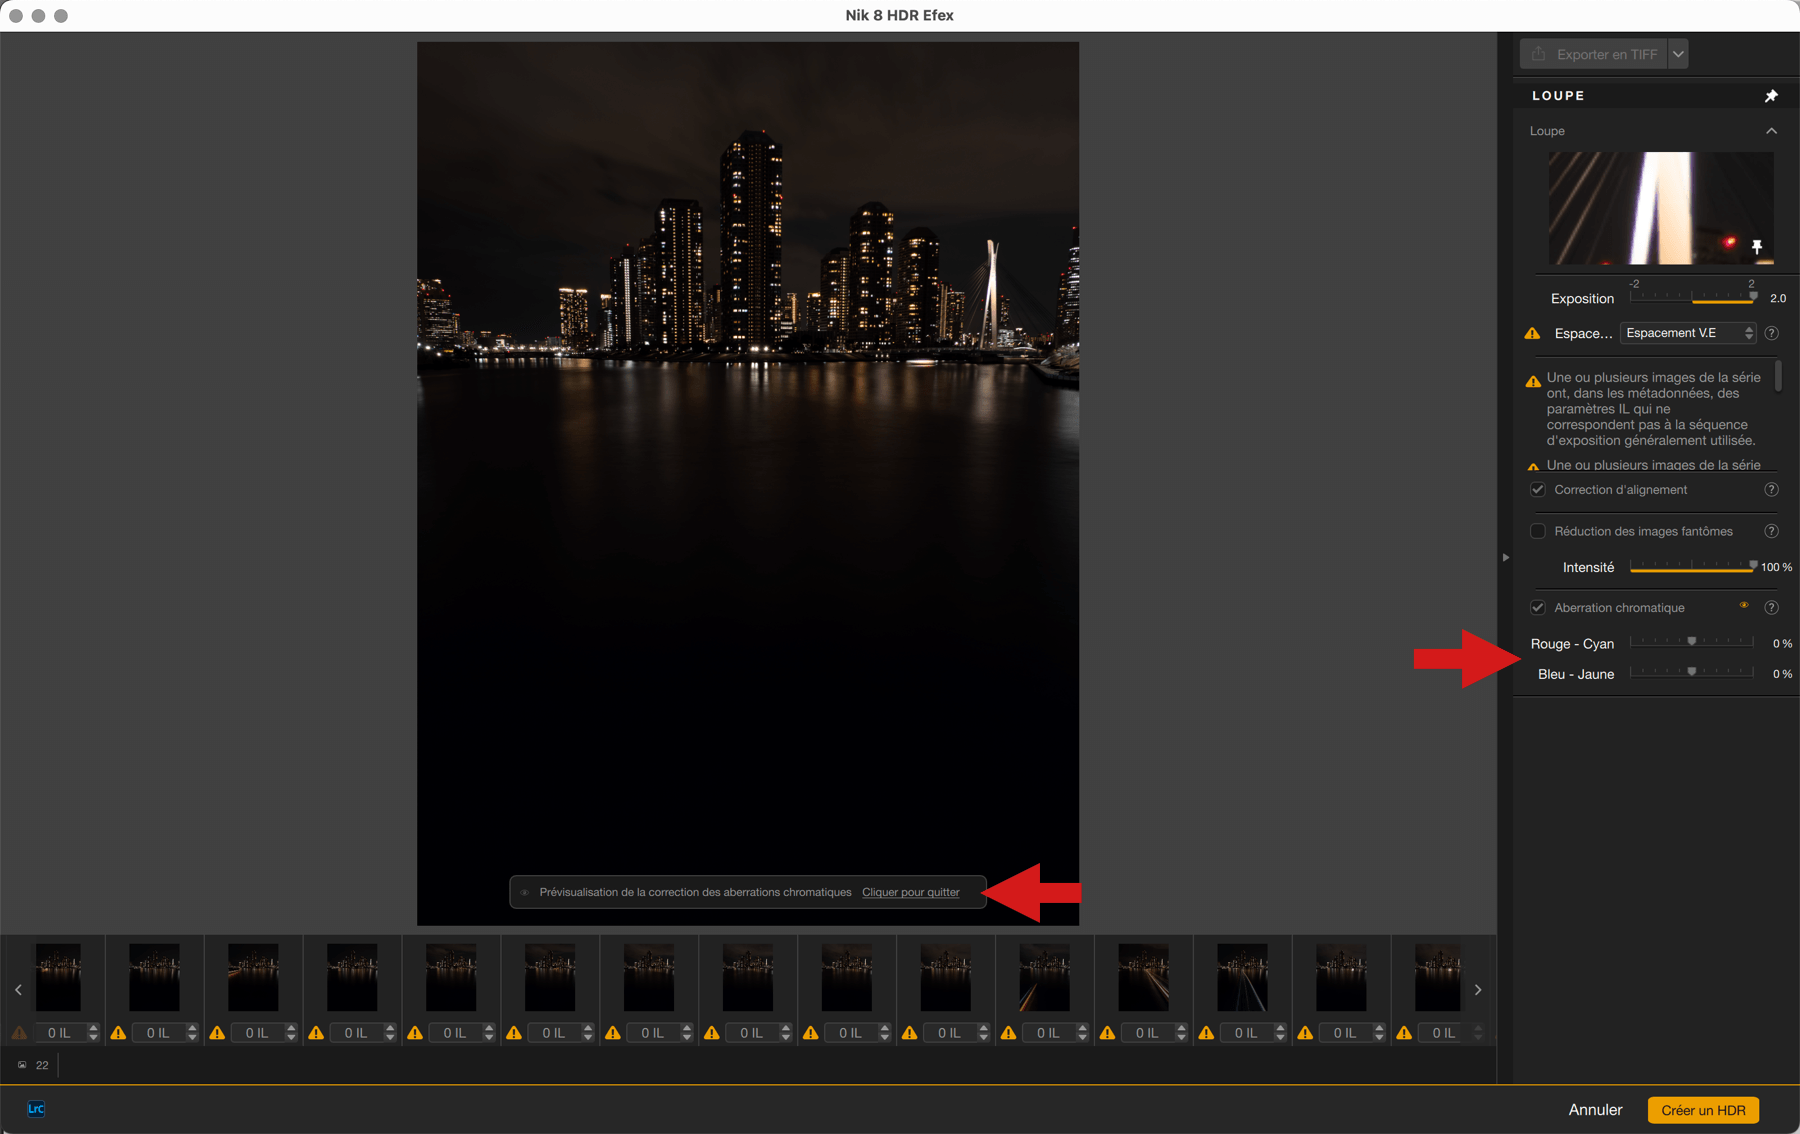Click the Rouge - Cyan 0 % value
The image size is (1800, 1134).
[1781, 643]
